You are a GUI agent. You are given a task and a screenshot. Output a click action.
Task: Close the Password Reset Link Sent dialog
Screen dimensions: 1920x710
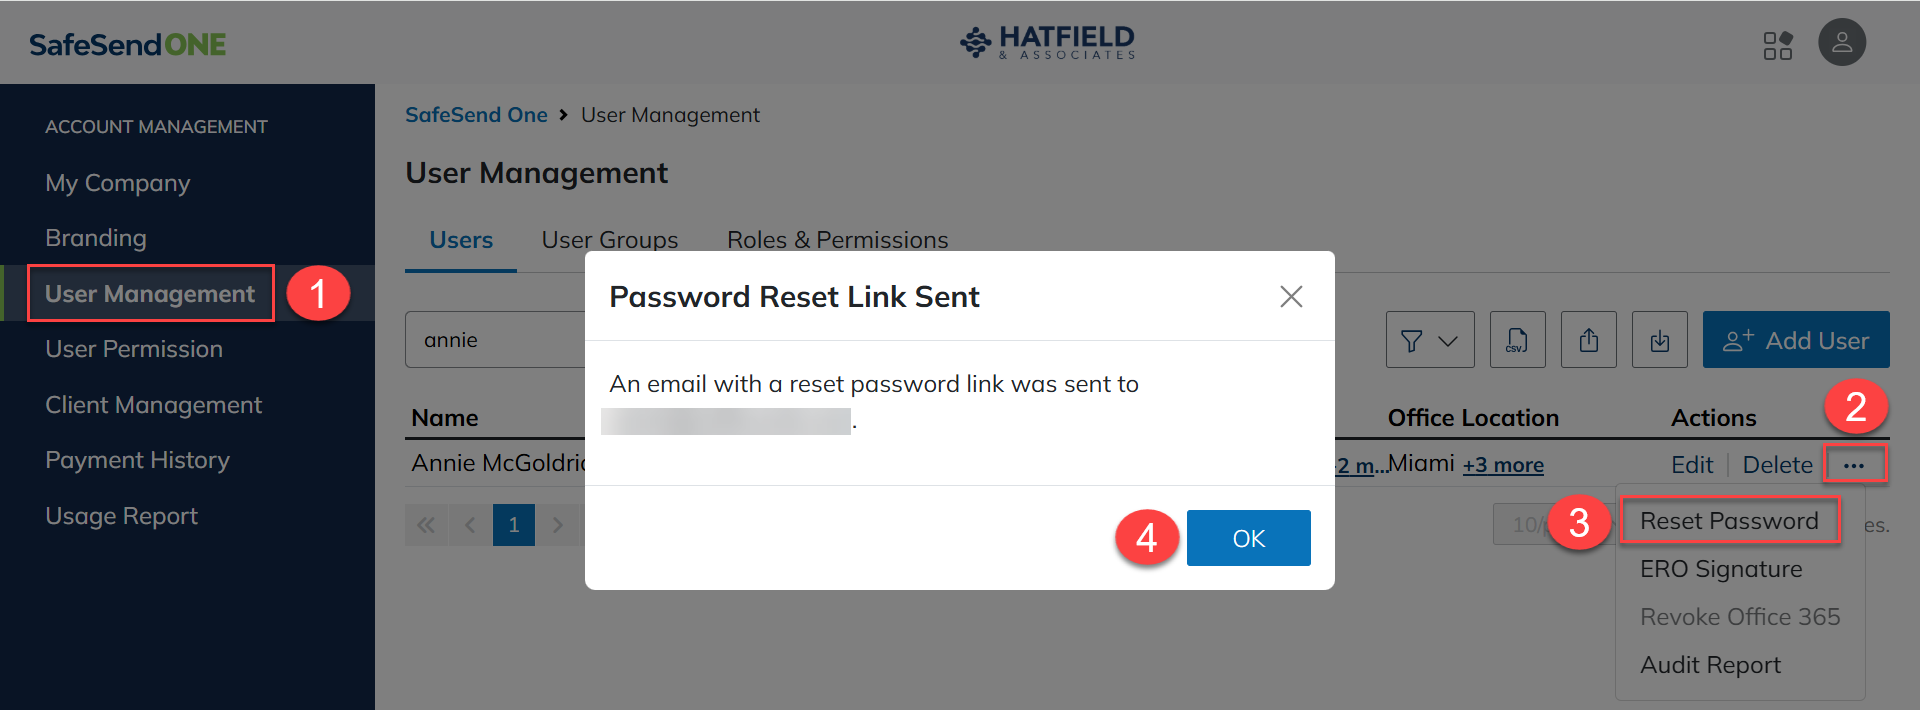tap(1291, 296)
